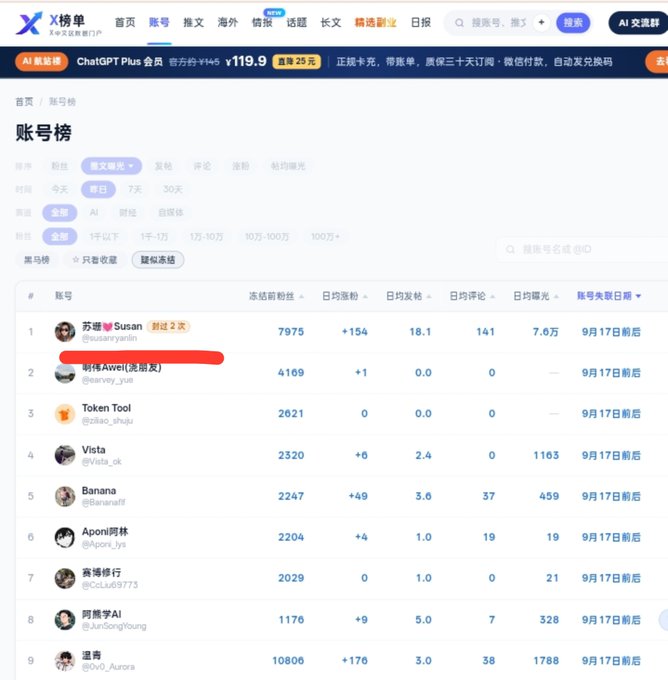Click the purple 搜索 button
Viewport: 668px width, 680px height.
[573, 23]
